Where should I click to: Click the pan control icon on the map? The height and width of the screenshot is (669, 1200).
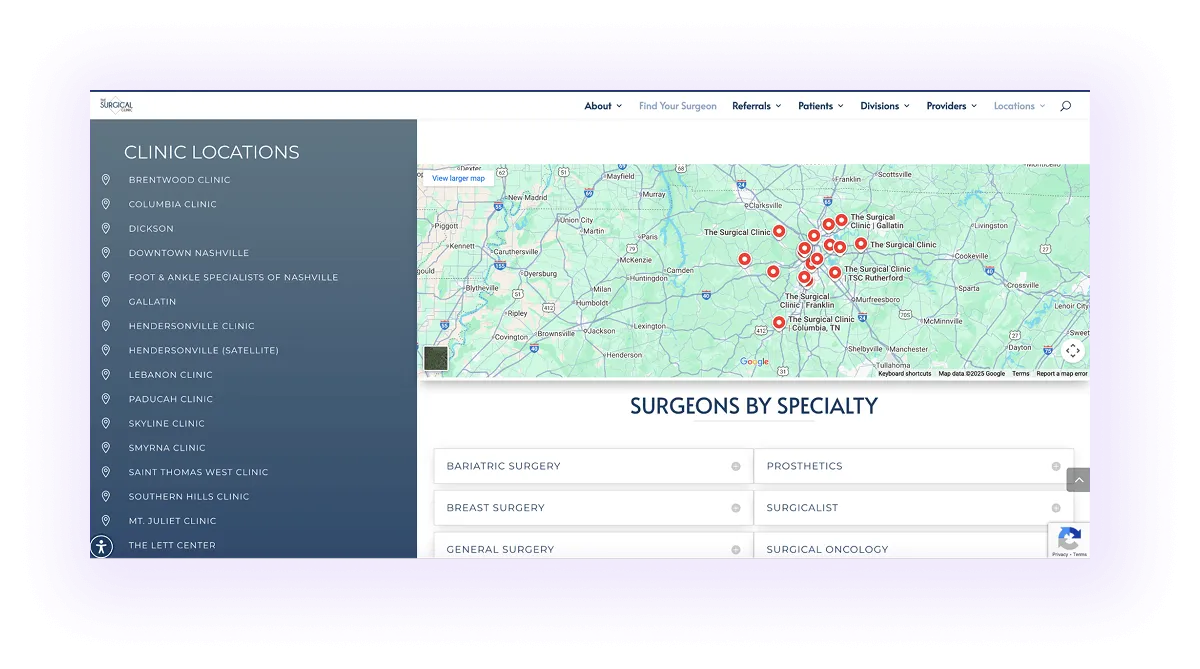tap(1073, 351)
